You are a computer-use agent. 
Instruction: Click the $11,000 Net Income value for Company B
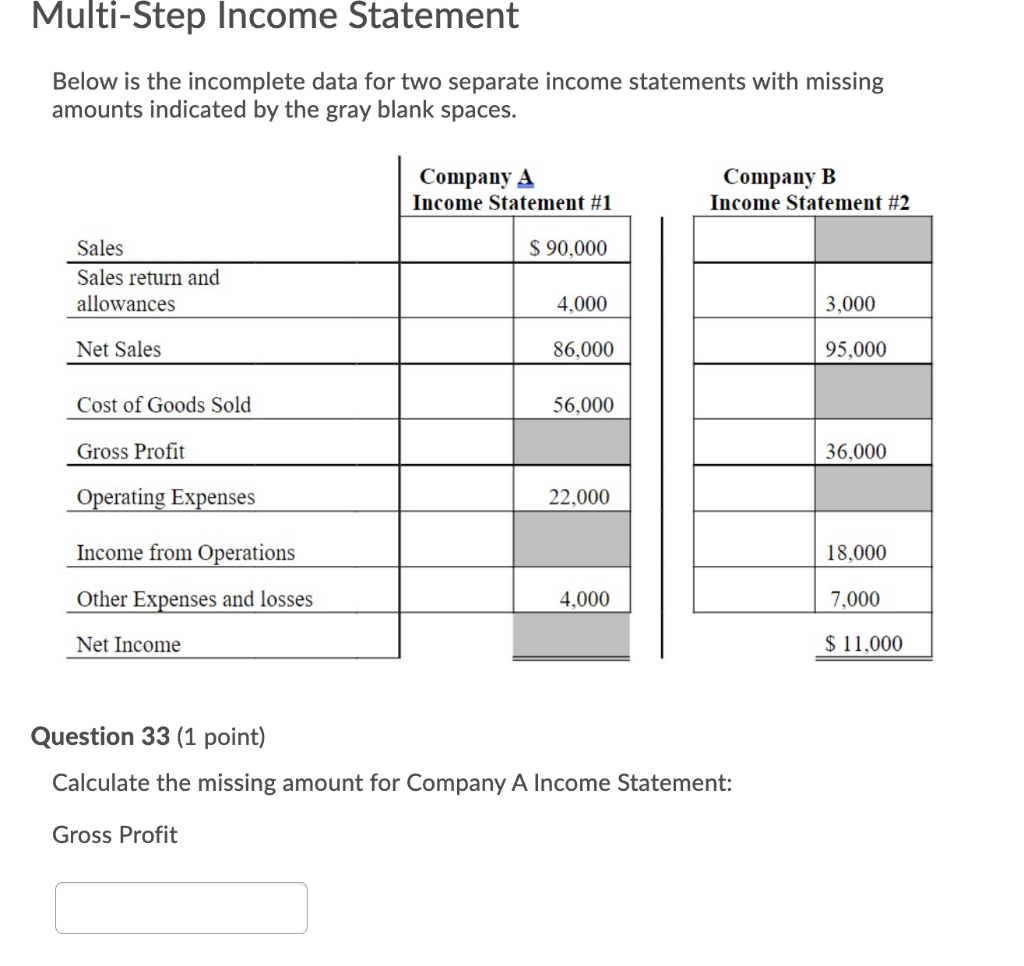pos(867,643)
